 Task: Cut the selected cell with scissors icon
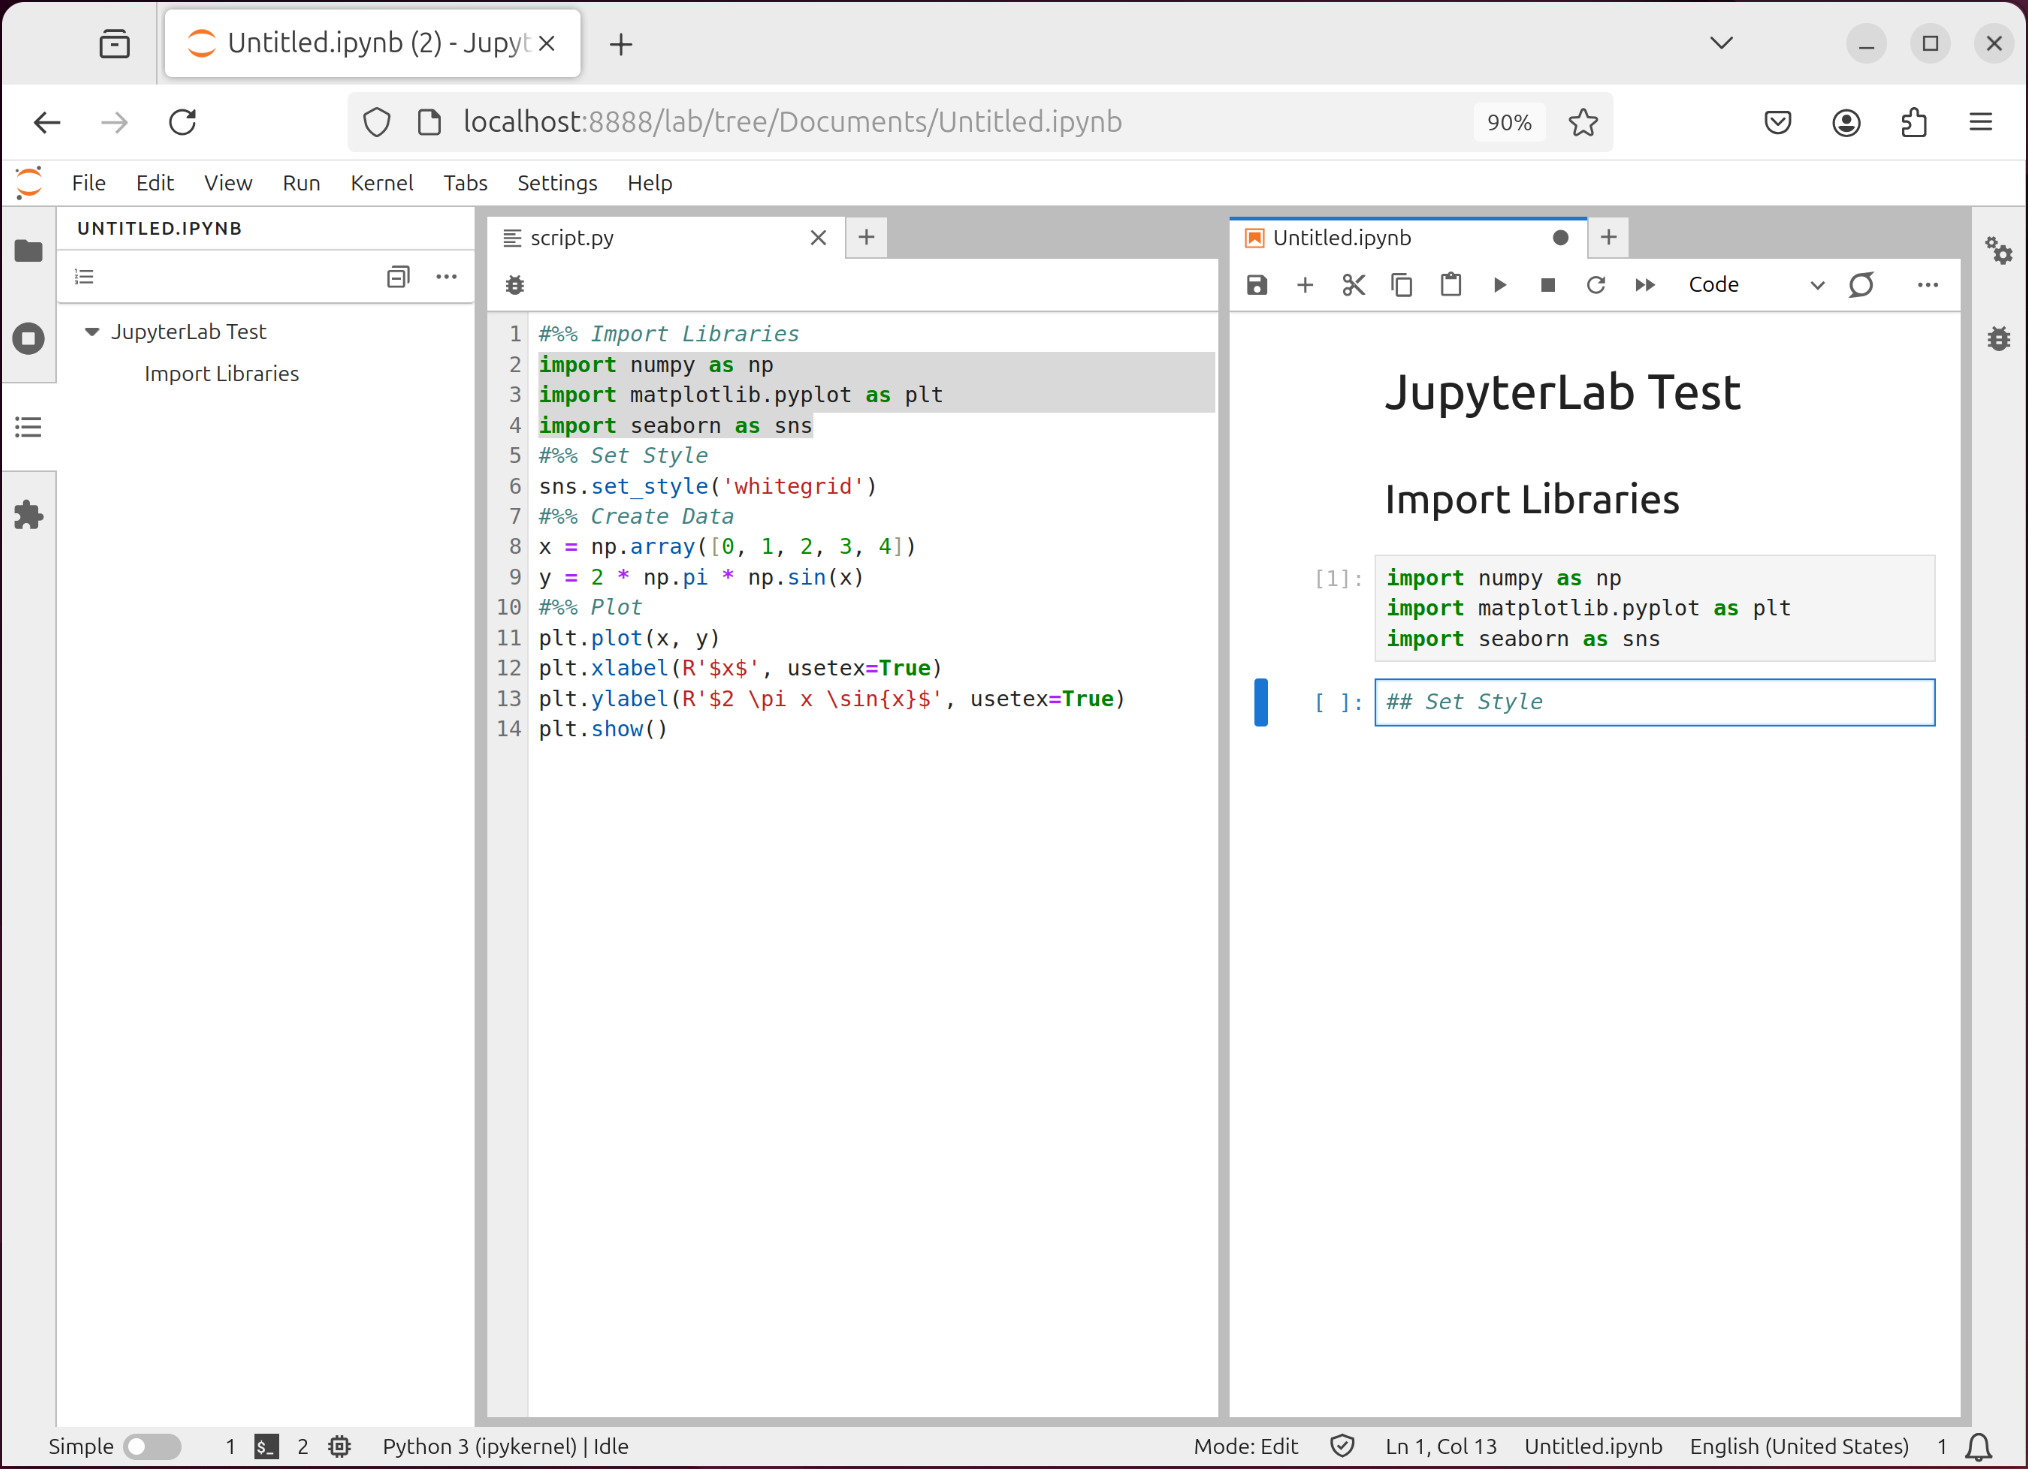coord(1353,285)
